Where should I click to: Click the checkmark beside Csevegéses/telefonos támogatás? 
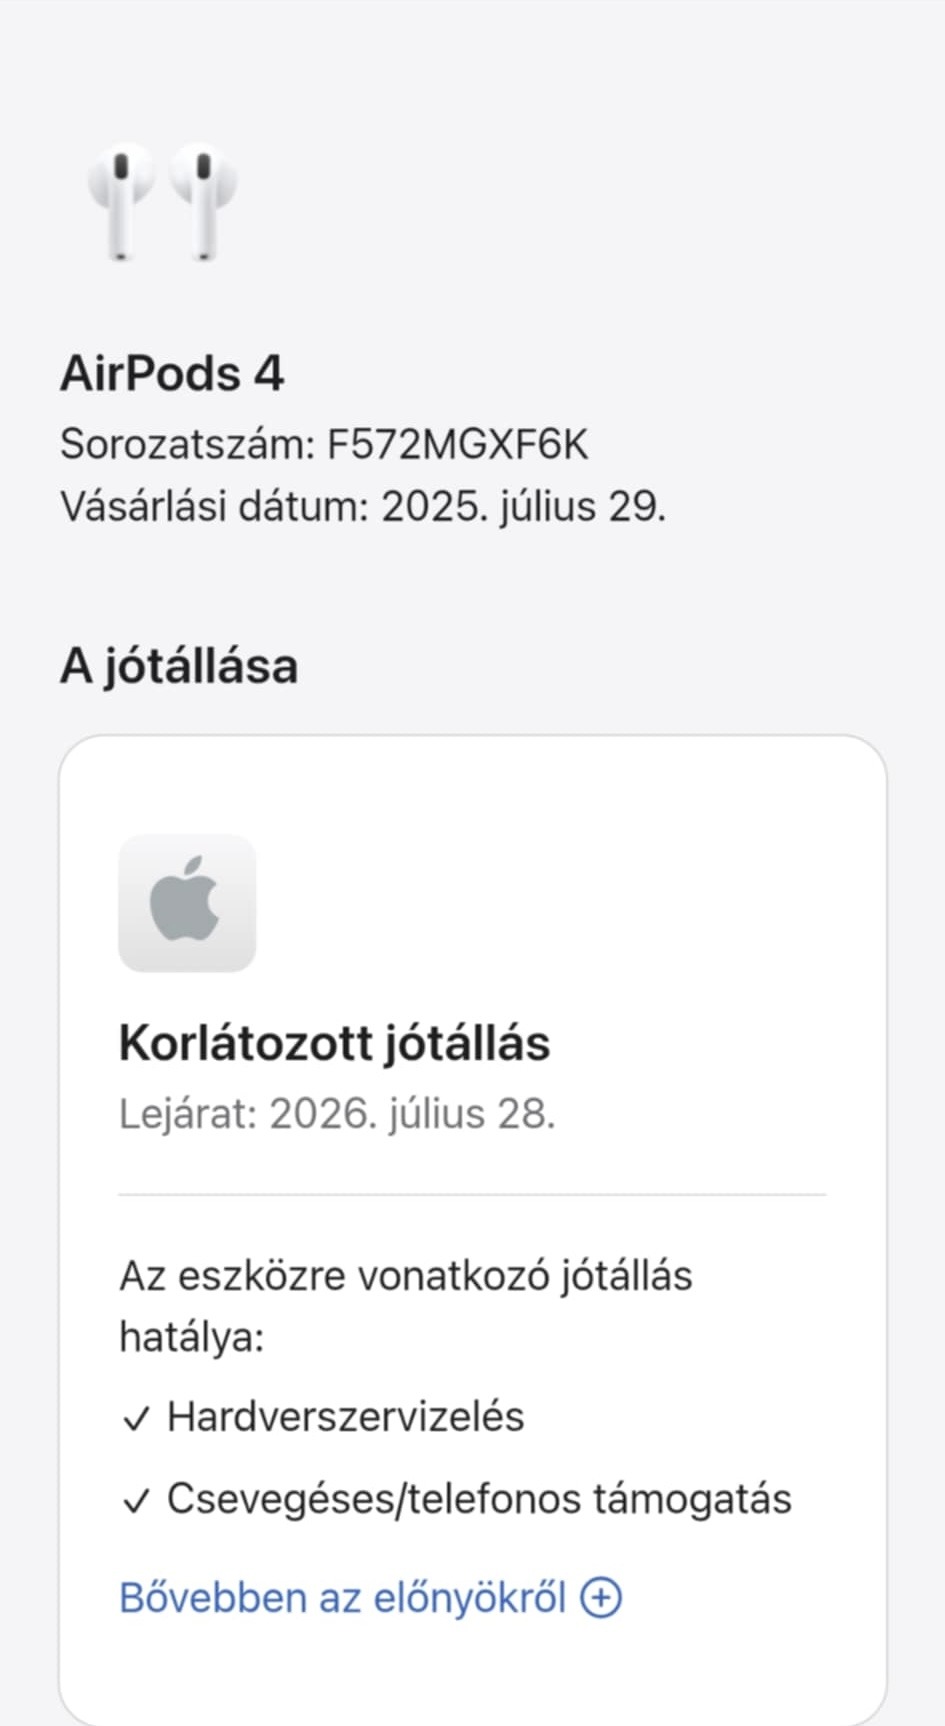[x=136, y=1500]
